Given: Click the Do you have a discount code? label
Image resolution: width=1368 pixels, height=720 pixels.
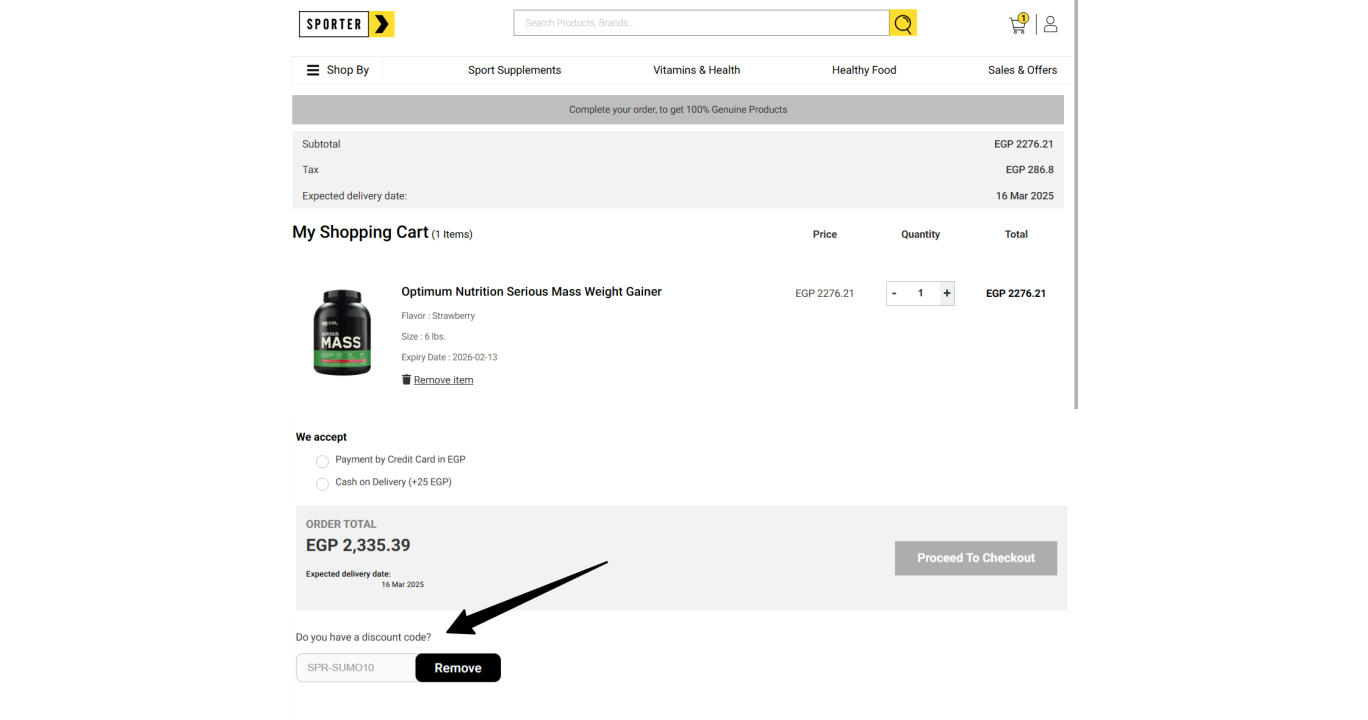Looking at the screenshot, I should (363, 637).
